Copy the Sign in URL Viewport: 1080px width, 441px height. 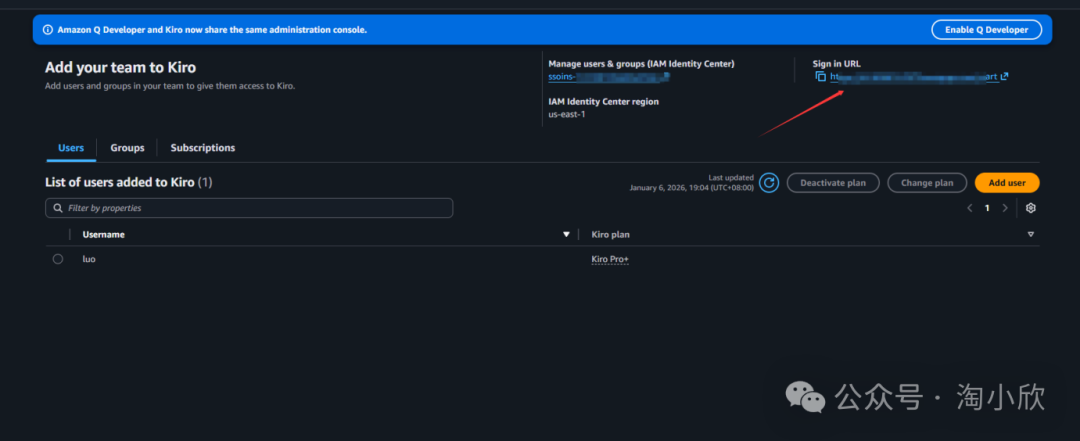820,77
